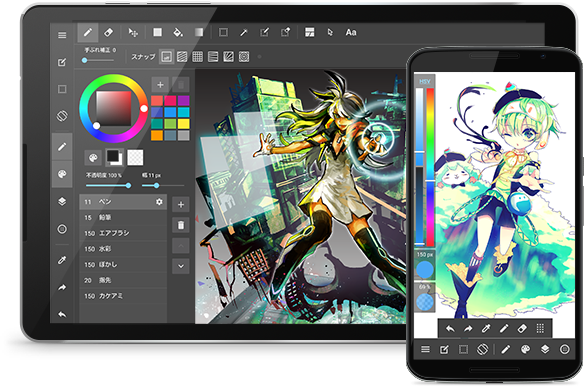Viewport: 585px width, 390px height.
Task: Toggle the transparent color swatch
Action: (x=135, y=157)
